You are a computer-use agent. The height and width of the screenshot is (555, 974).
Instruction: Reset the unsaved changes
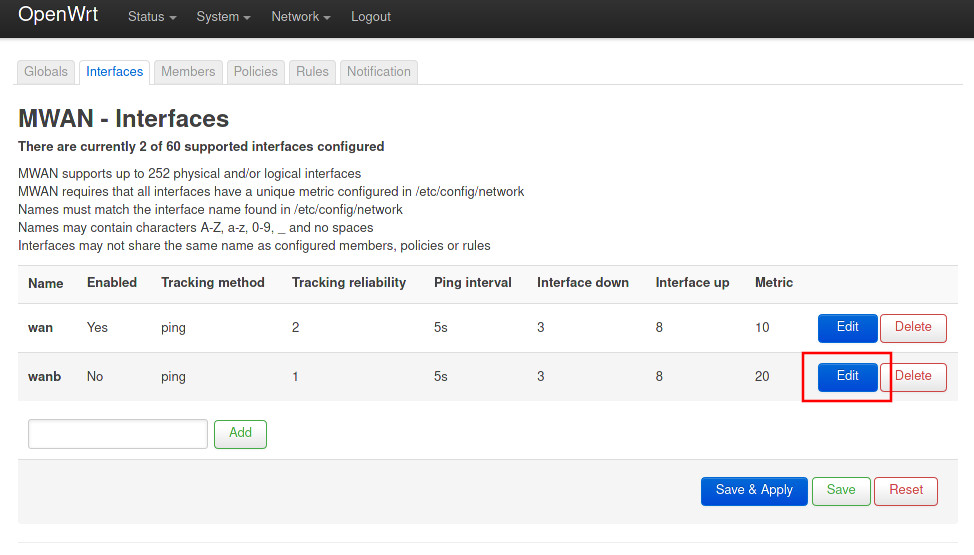[x=905, y=491]
